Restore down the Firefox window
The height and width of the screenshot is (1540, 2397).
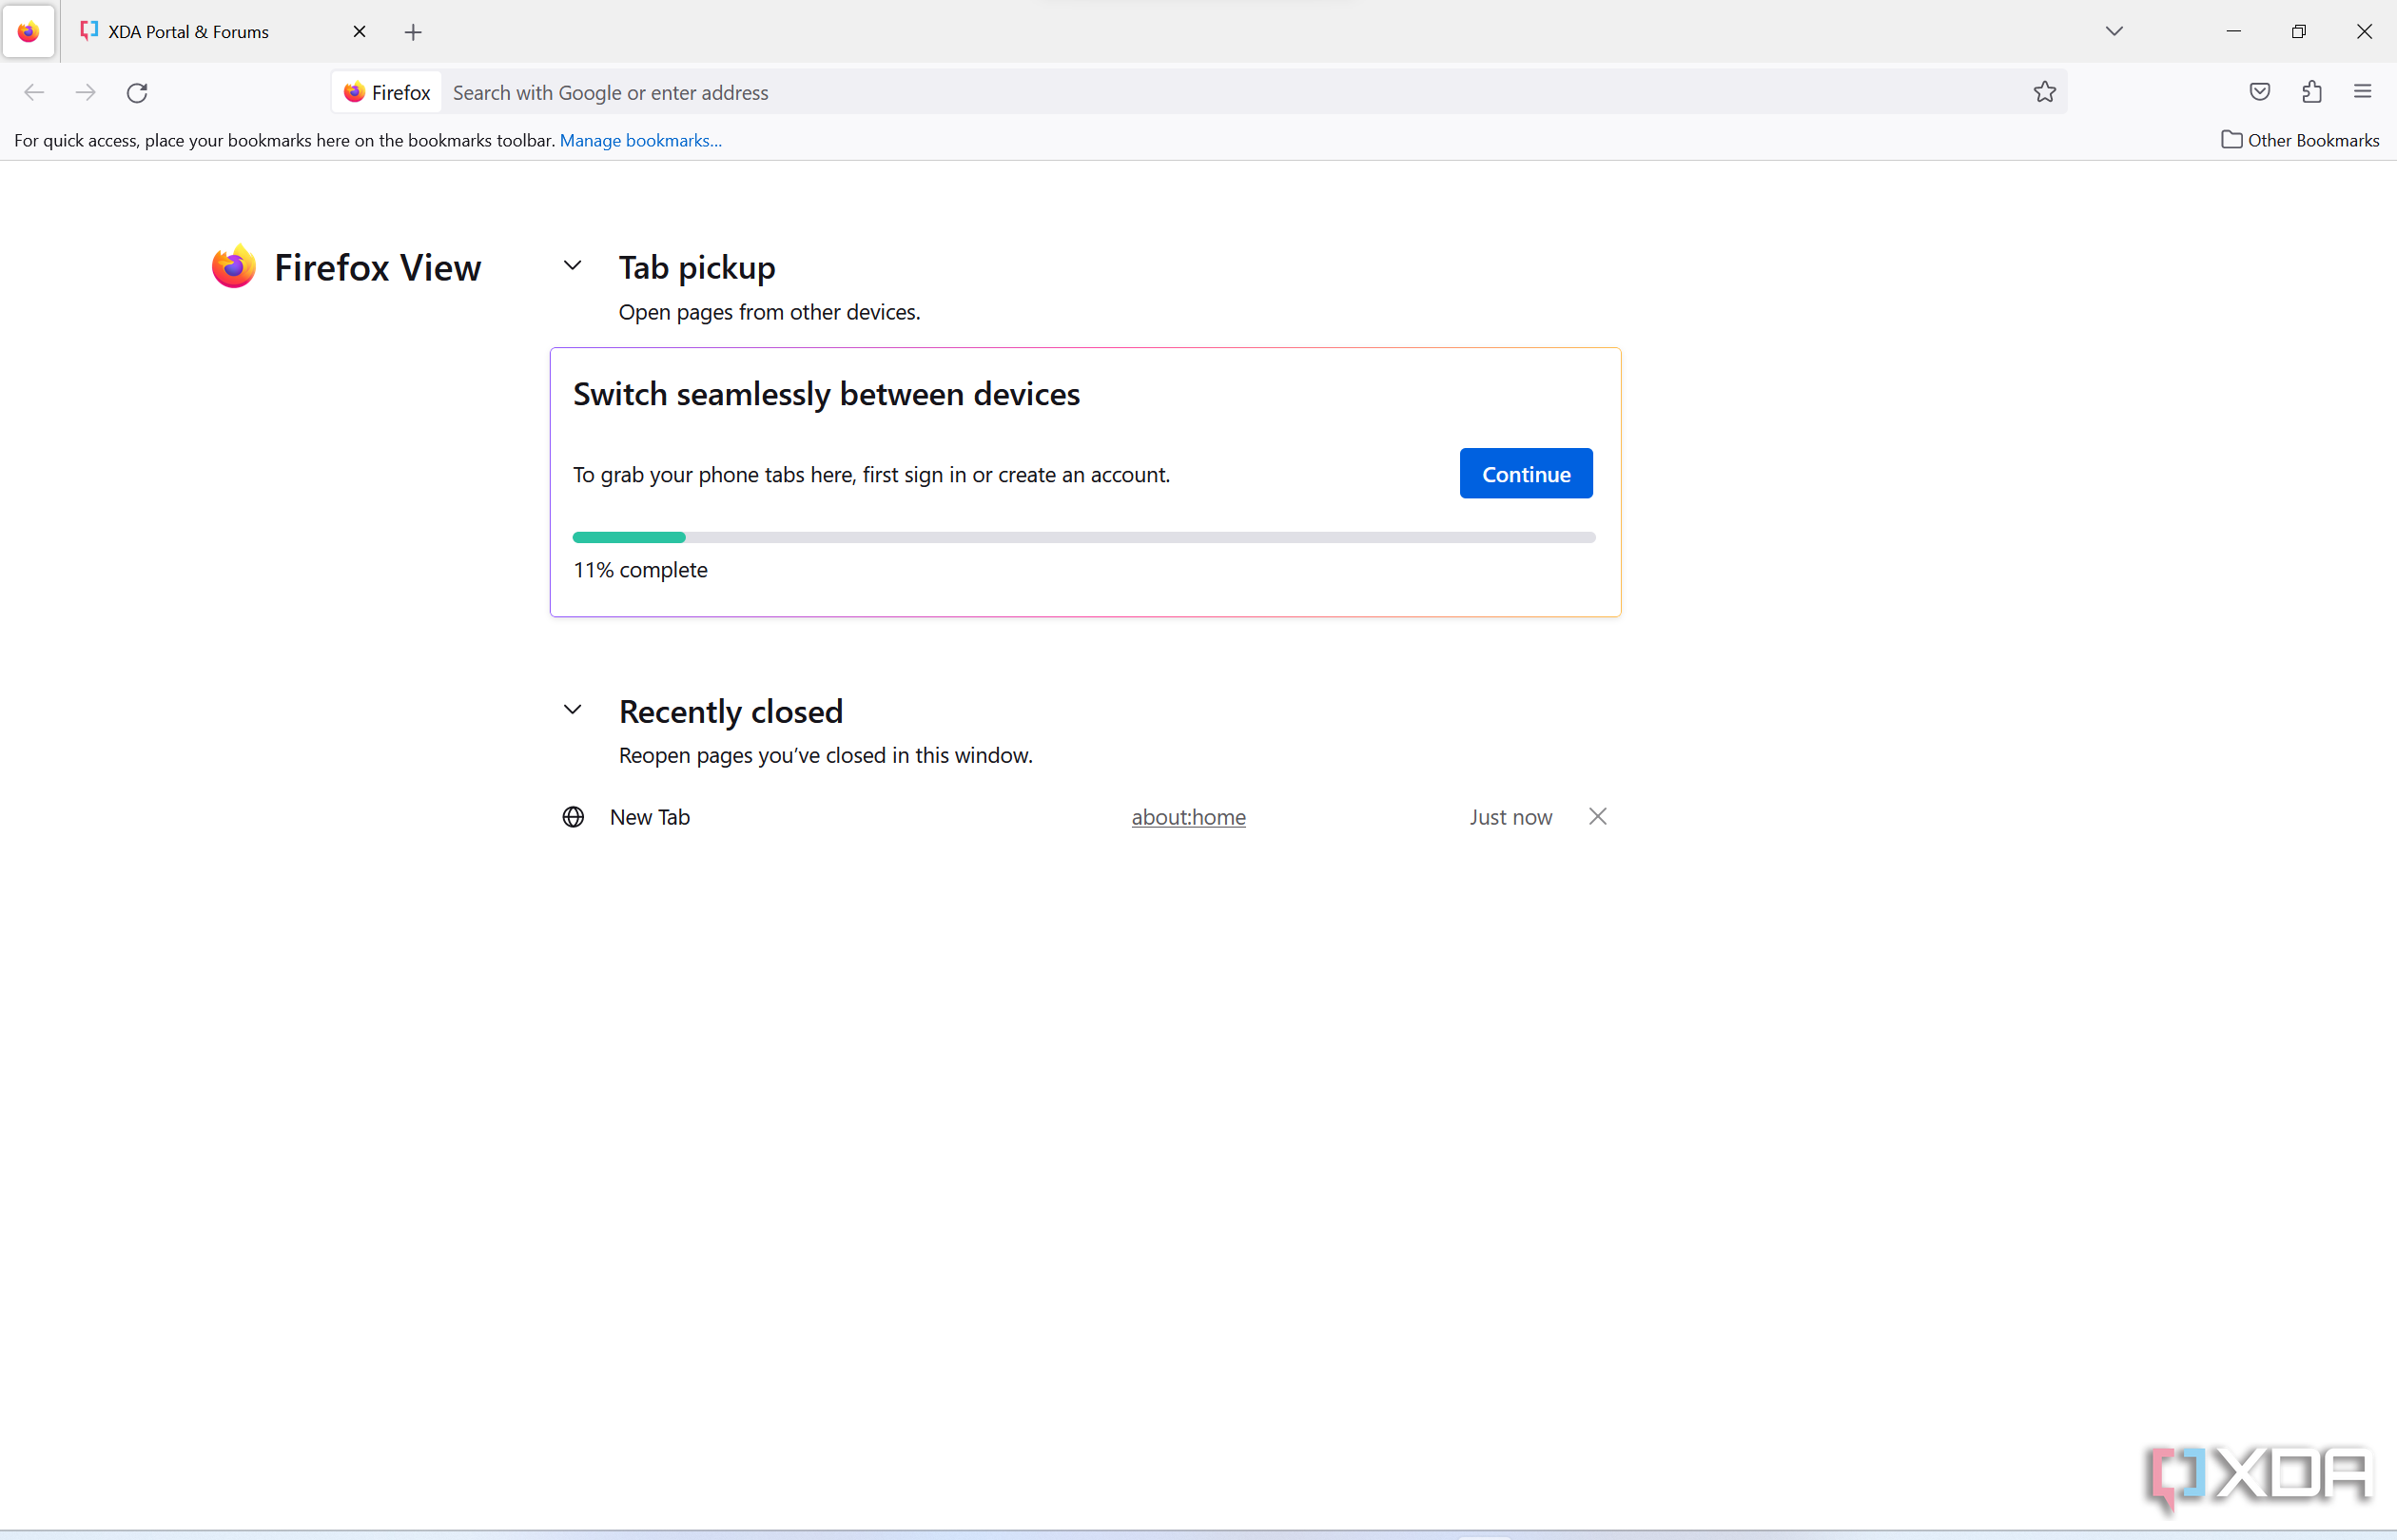point(2298,32)
